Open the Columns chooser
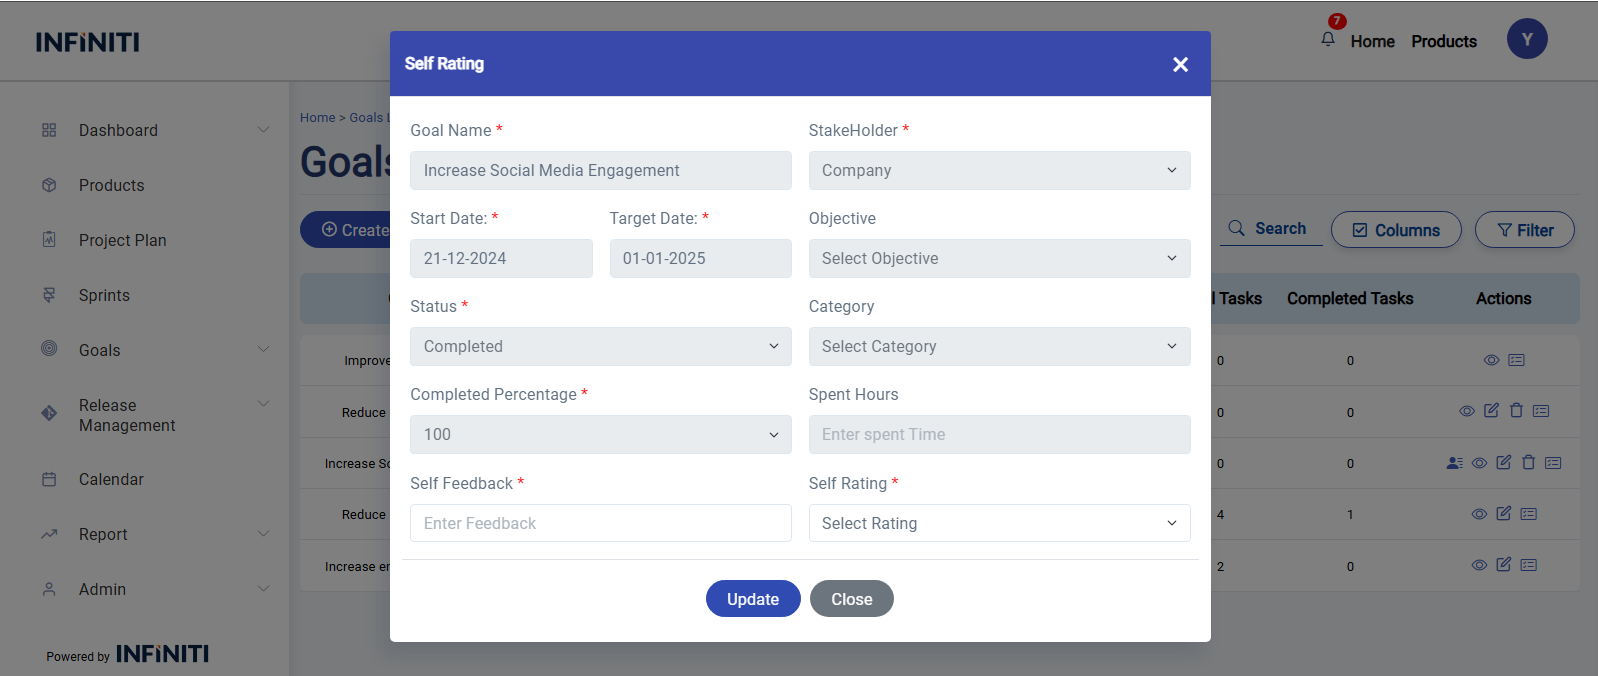The width and height of the screenshot is (1598, 676). 1396,230
